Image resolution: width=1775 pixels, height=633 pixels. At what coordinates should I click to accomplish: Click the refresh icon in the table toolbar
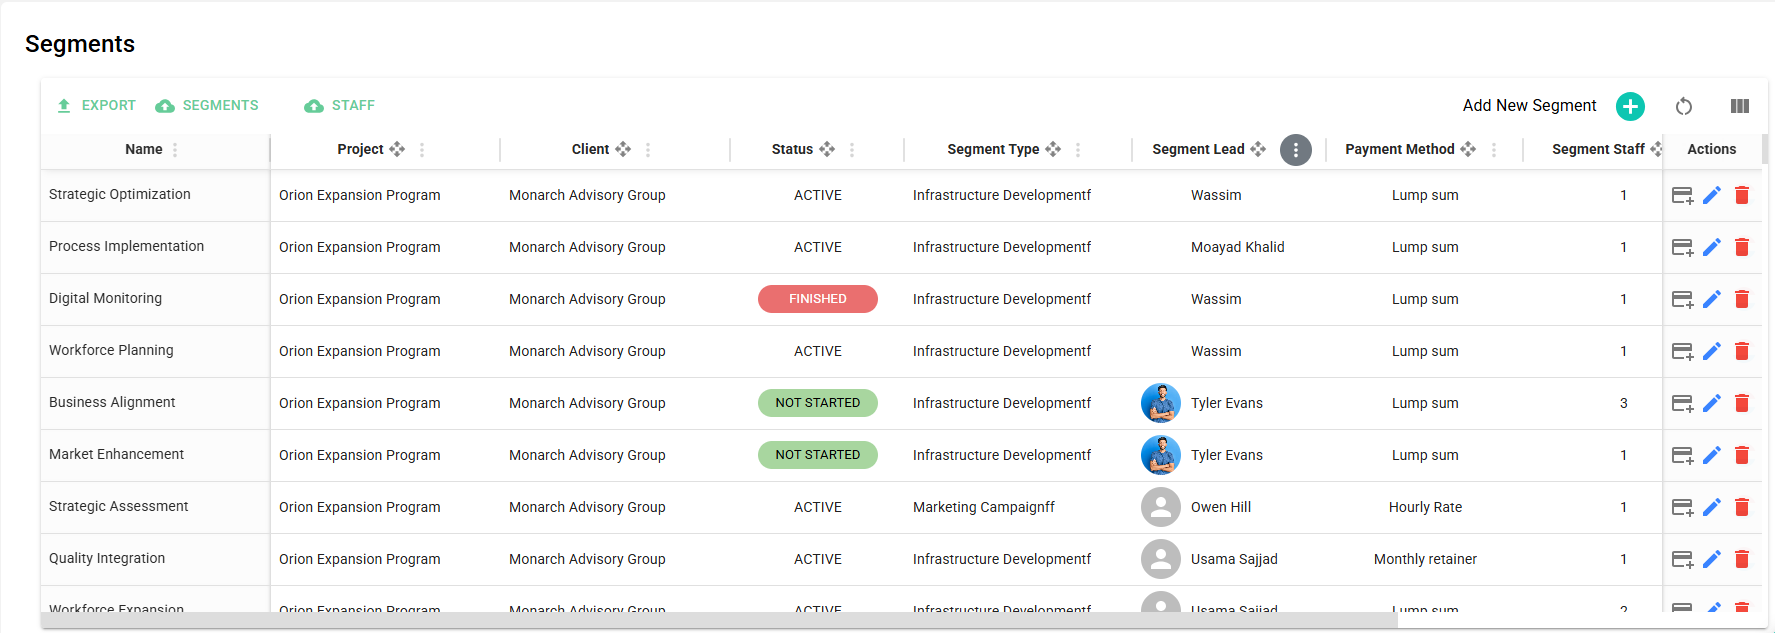(1684, 106)
